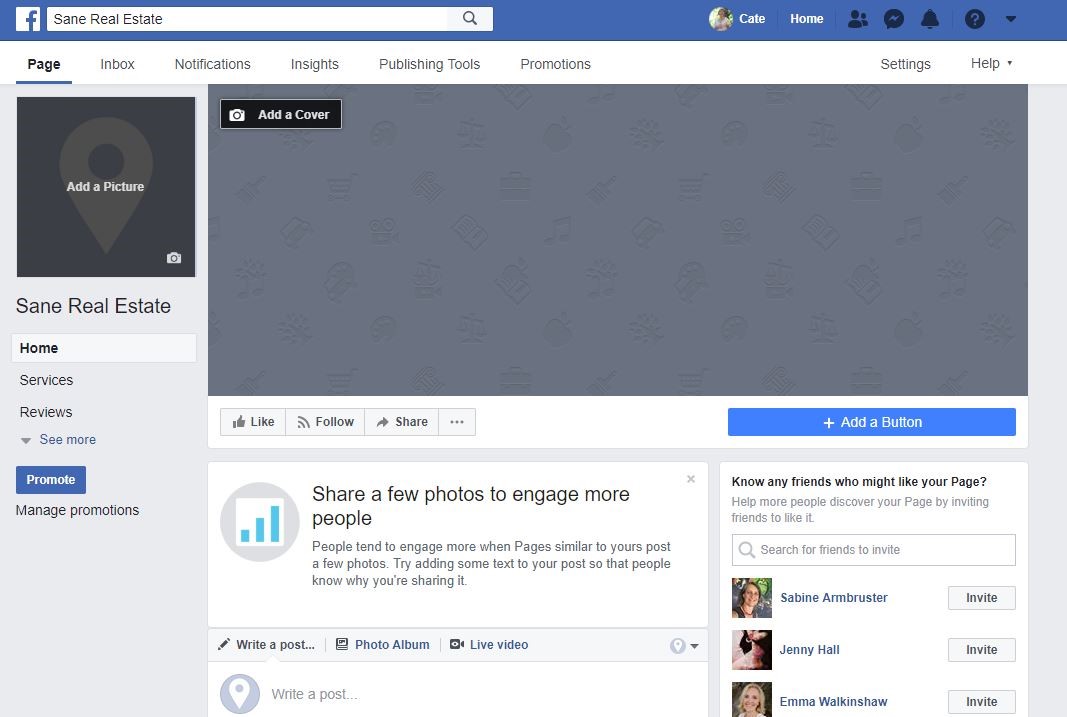
Task: Go to Home in the top bar
Action: pos(806,19)
